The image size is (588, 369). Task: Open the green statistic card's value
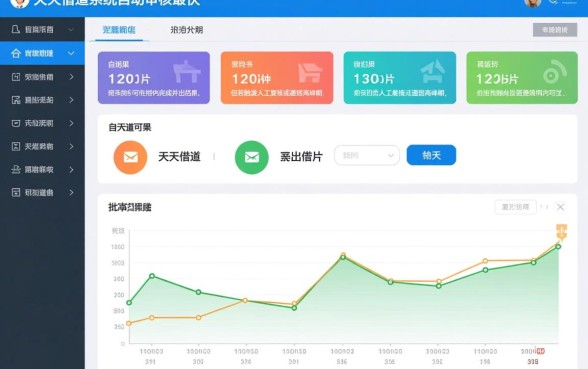(497, 79)
